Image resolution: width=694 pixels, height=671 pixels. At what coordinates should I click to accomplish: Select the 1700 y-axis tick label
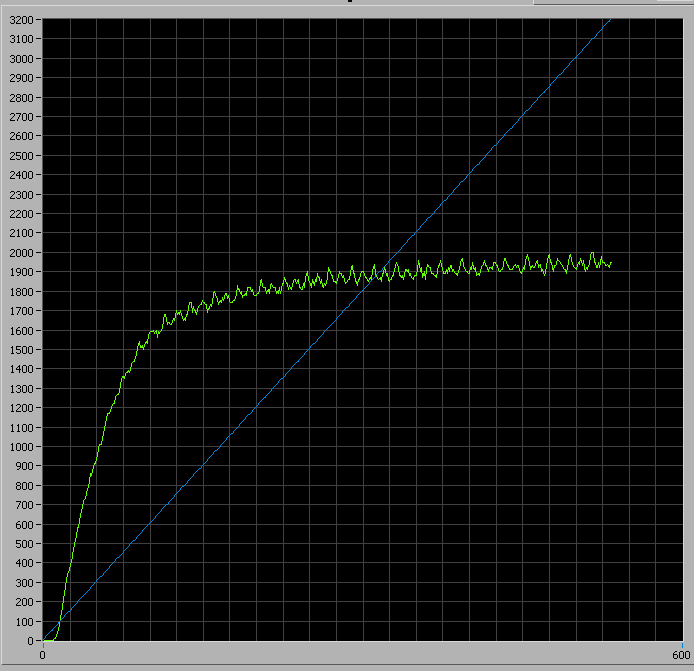coord(21,311)
